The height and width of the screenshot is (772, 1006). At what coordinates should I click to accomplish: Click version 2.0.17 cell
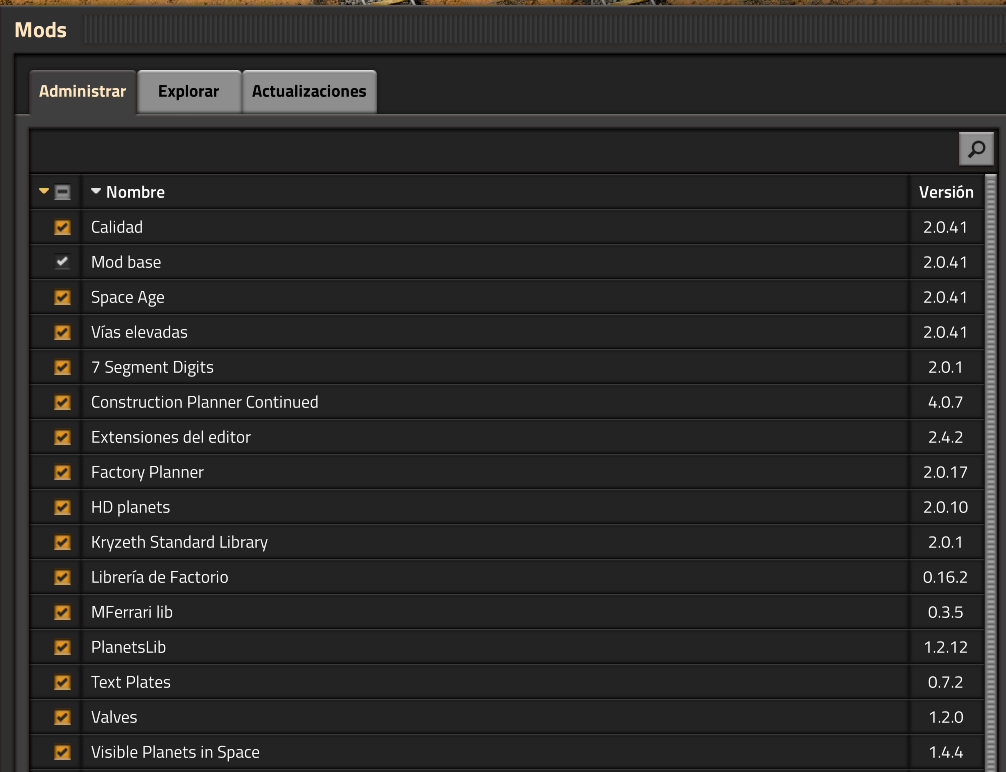click(946, 472)
